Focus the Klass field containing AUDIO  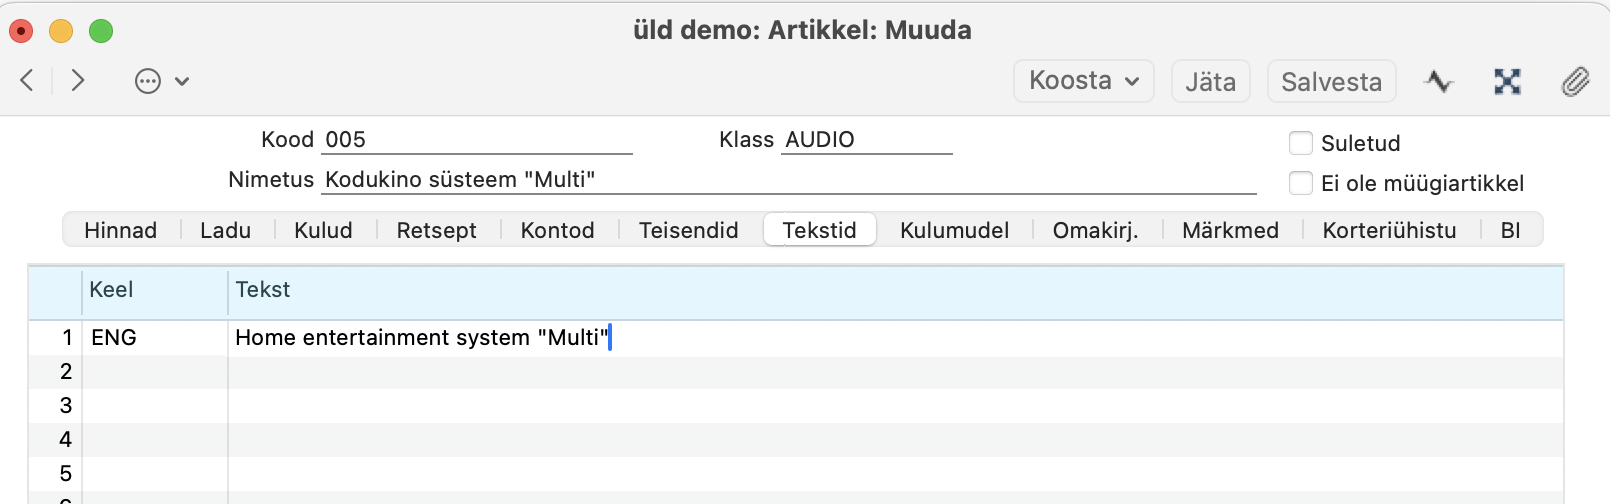(865, 140)
